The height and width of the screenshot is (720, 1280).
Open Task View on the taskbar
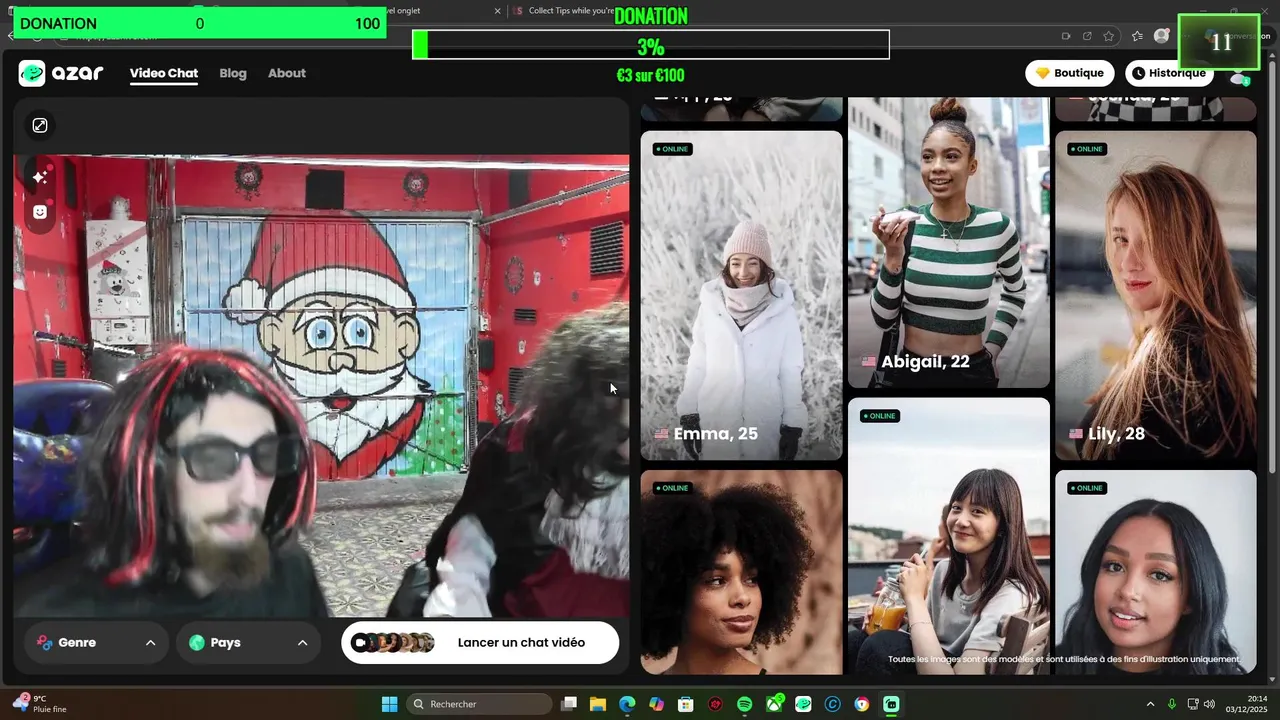tap(569, 704)
